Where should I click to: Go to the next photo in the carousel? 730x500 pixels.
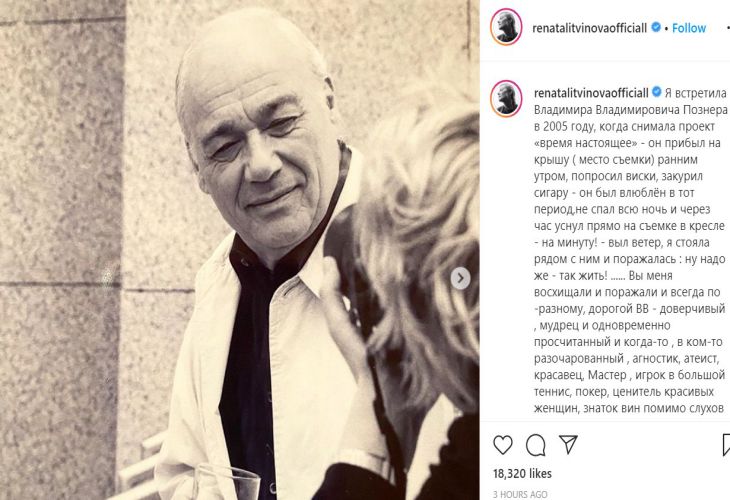pyautogui.click(x=460, y=278)
